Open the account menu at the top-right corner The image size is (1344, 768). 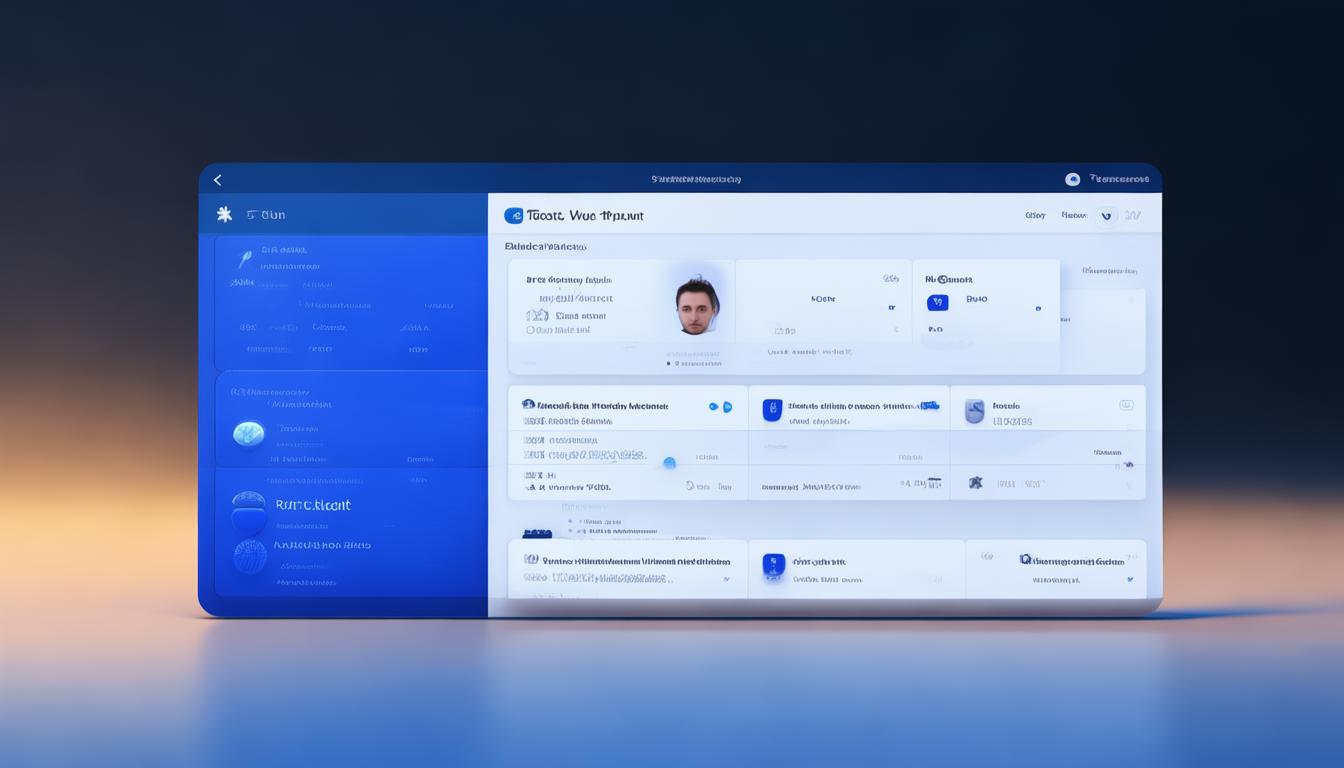coord(1072,179)
